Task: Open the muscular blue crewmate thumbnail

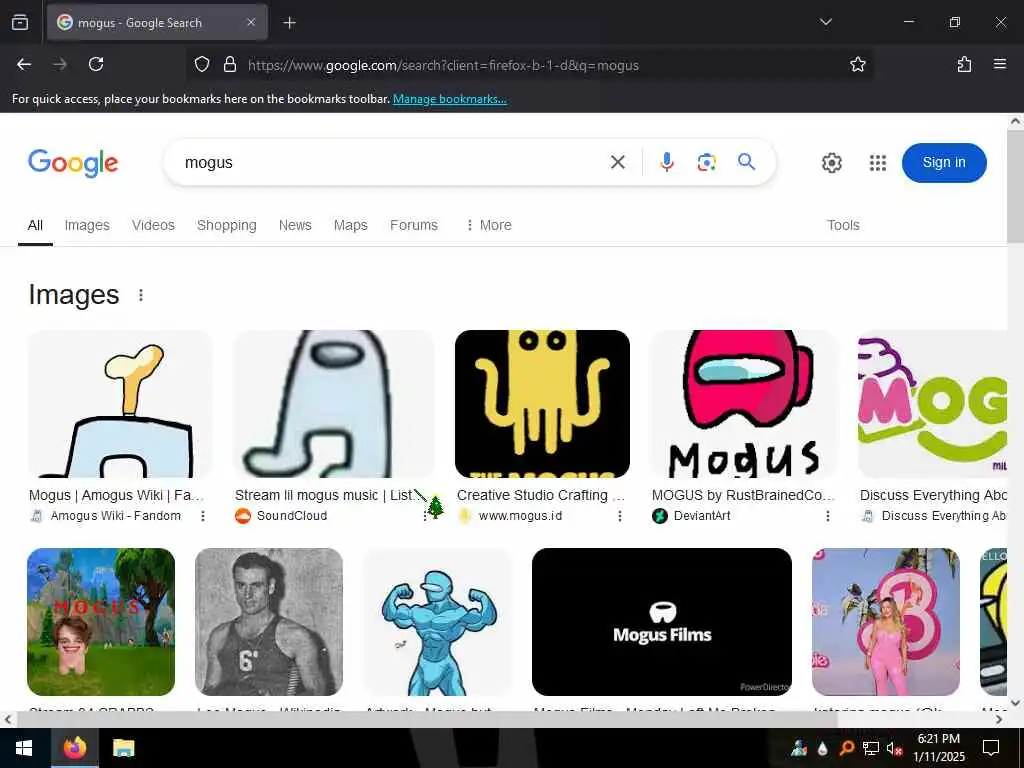Action: coord(438,622)
